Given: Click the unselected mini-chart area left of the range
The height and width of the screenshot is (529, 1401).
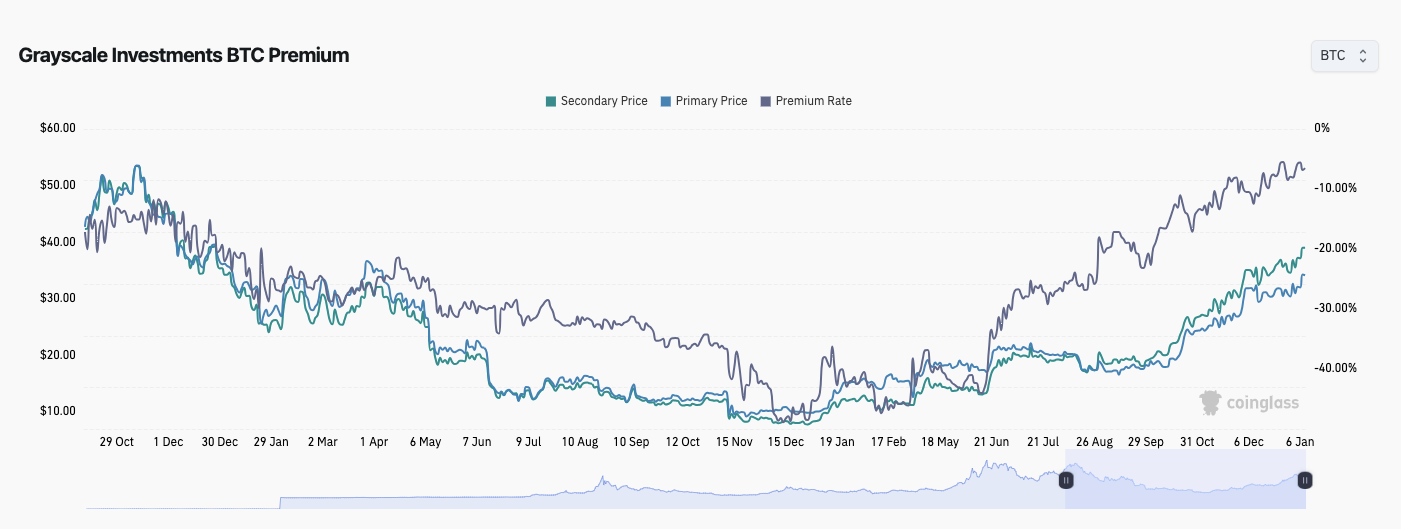Looking at the screenshot, I should (600, 490).
